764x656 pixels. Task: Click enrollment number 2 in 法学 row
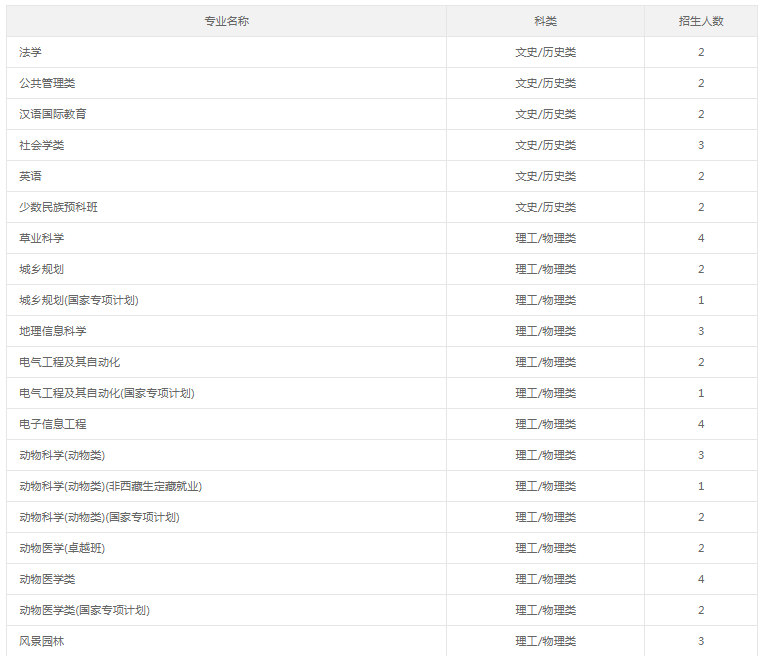tap(701, 52)
